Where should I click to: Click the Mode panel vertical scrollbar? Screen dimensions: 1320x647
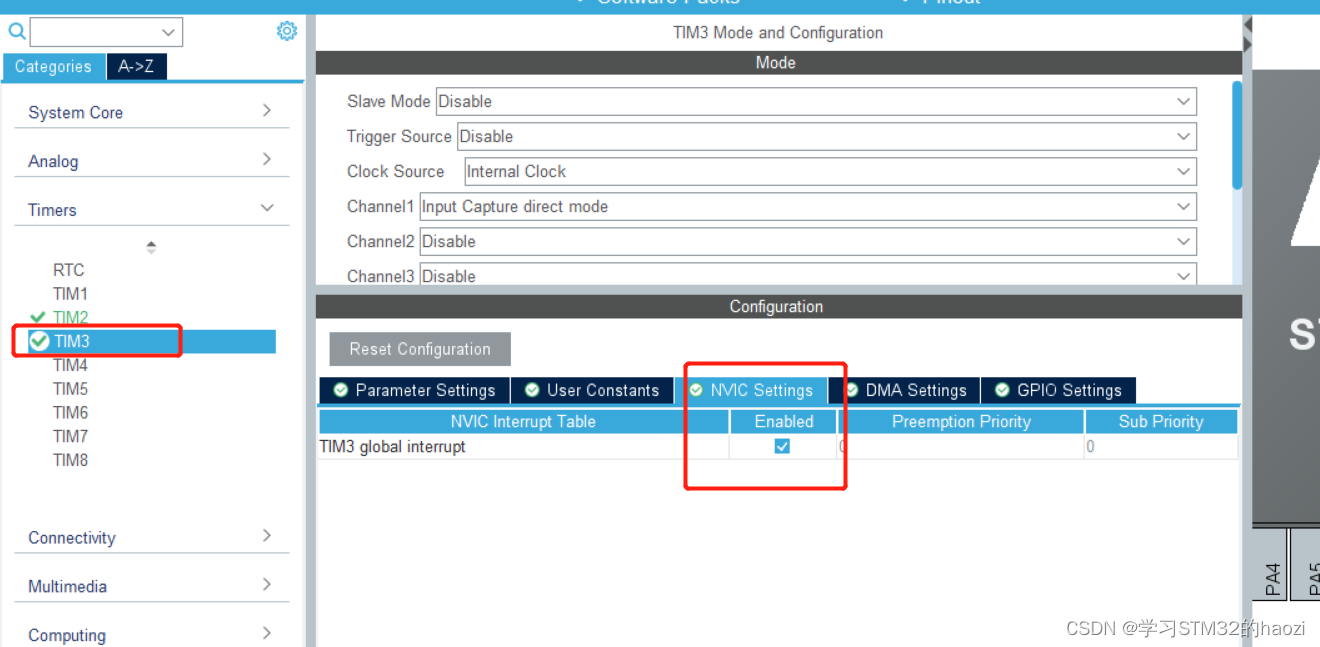click(1237, 135)
